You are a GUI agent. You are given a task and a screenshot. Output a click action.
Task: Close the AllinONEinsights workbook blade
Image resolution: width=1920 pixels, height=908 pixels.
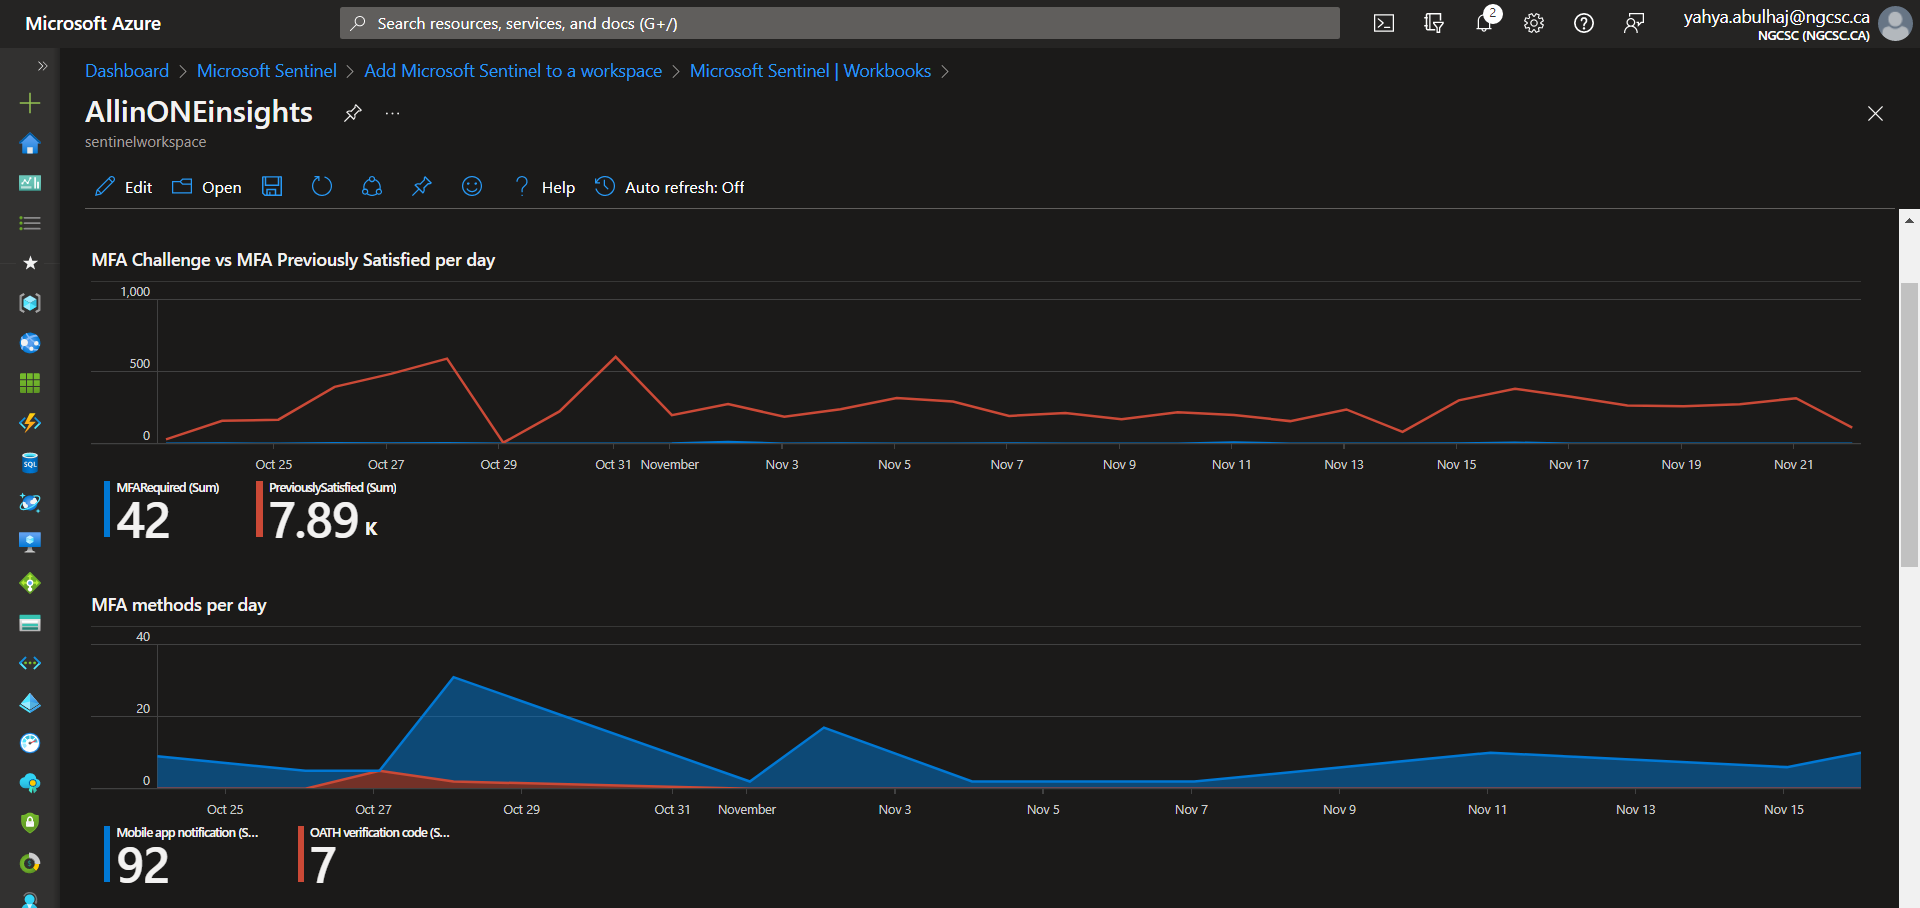(x=1875, y=113)
